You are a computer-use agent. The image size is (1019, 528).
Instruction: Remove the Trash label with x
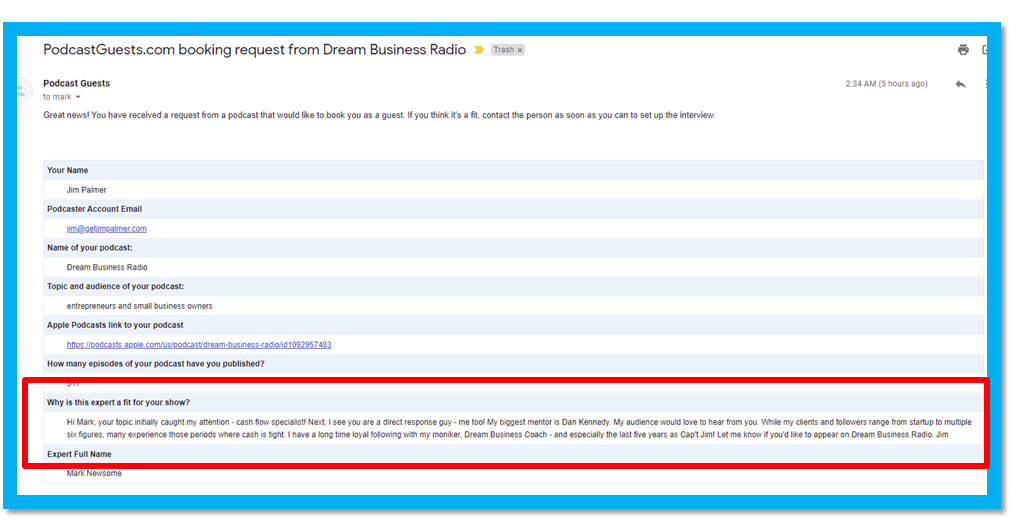coord(520,50)
